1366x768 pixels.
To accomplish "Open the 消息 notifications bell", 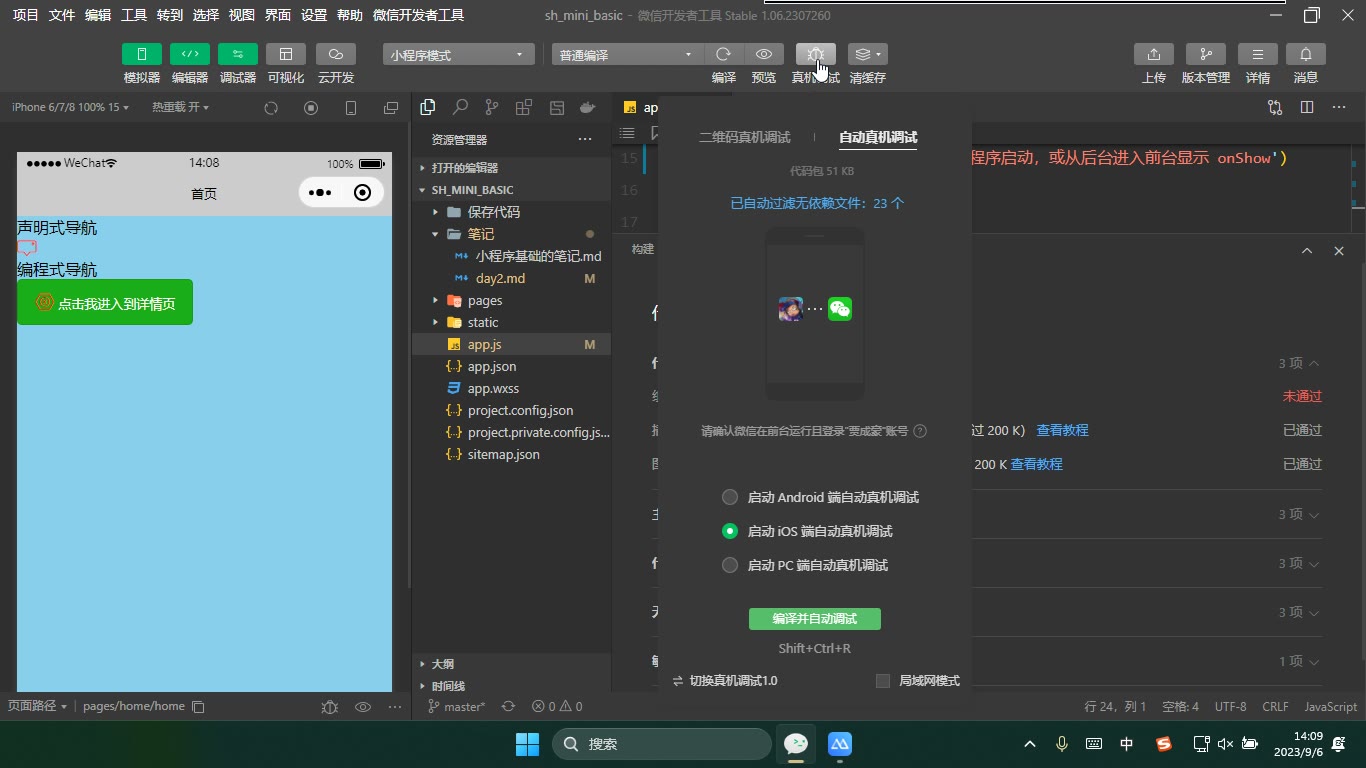I will click(1306, 54).
